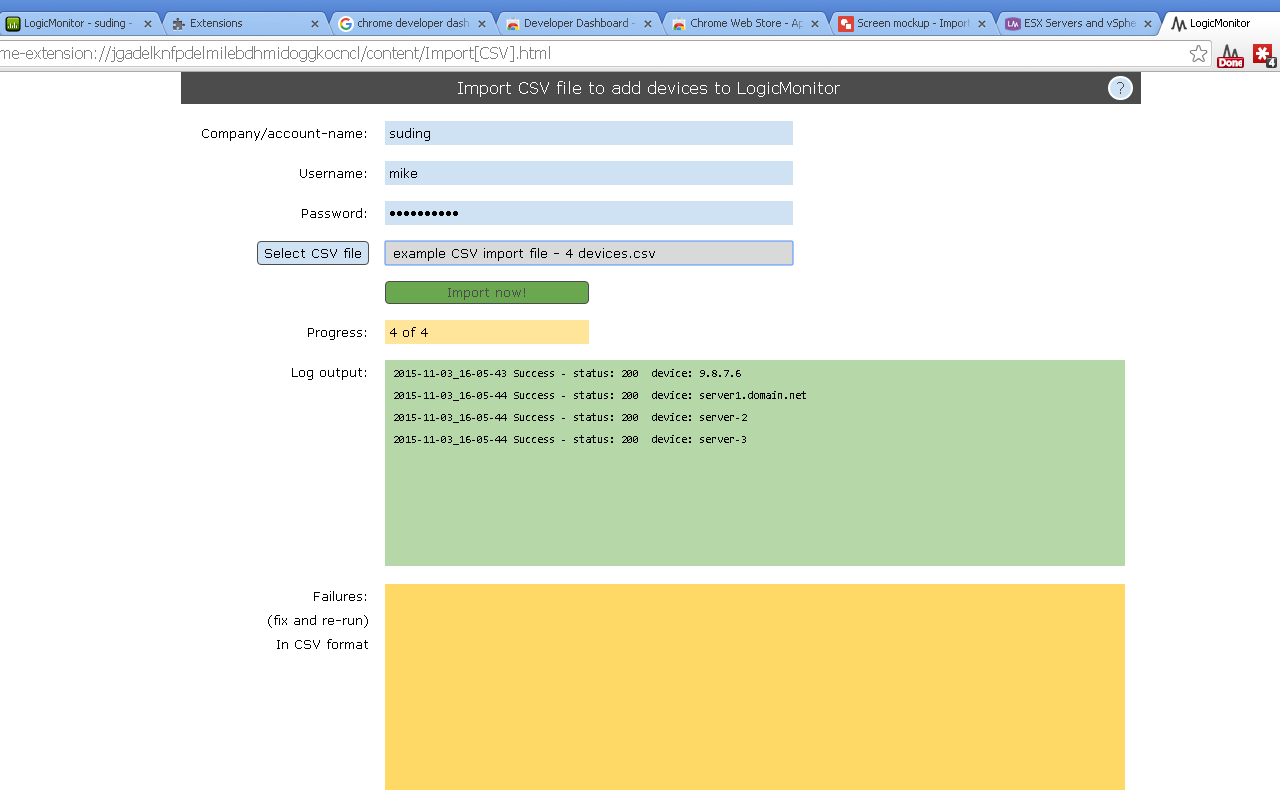Click the 4 of 4 progress bar
Screen dimensions: 1280x800
point(486,331)
